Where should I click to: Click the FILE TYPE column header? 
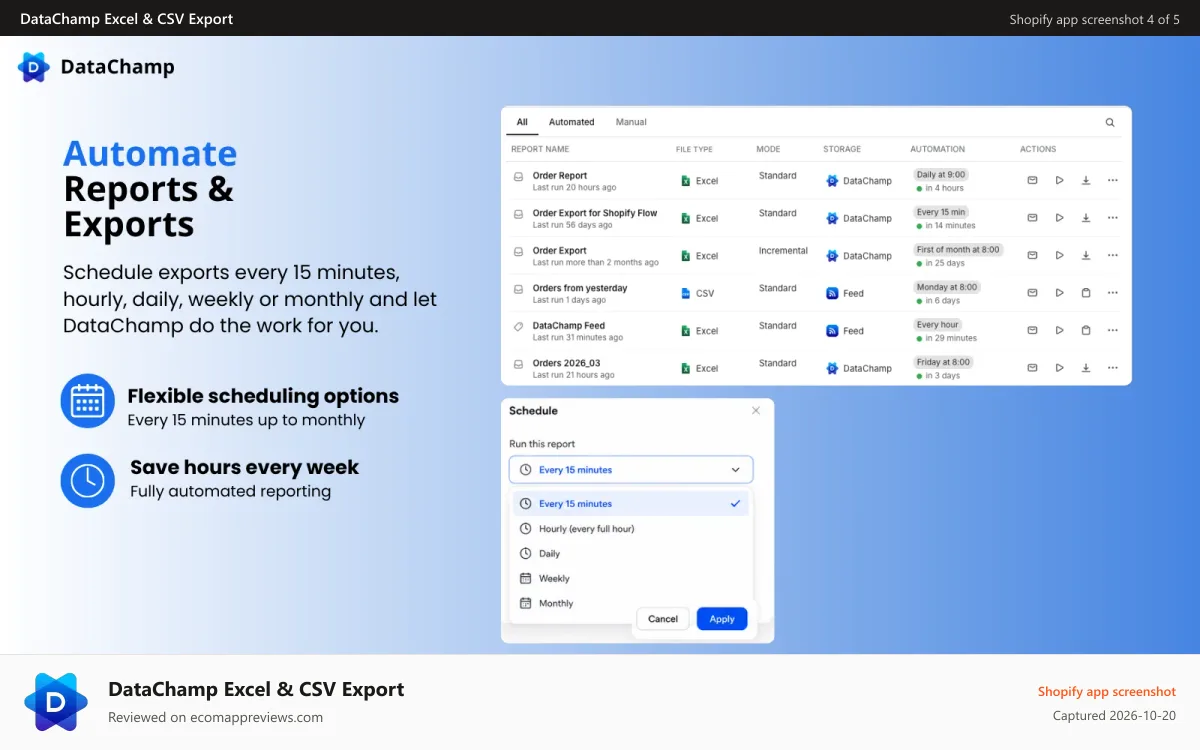(x=694, y=149)
